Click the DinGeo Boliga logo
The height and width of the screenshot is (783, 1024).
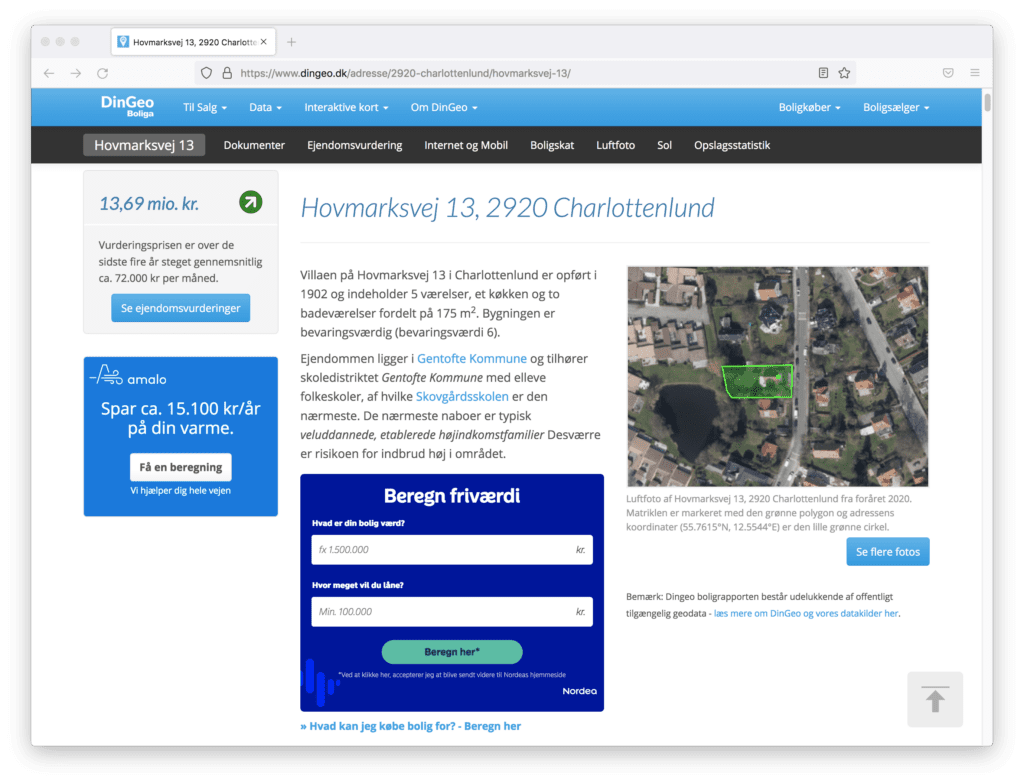pos(127,106)
